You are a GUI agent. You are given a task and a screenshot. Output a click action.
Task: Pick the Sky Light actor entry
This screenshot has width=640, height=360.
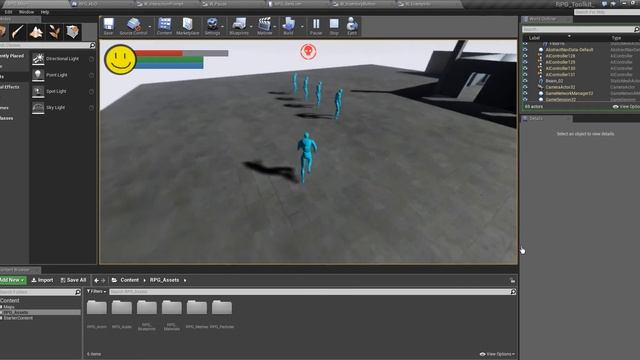[x=63, y=108]
